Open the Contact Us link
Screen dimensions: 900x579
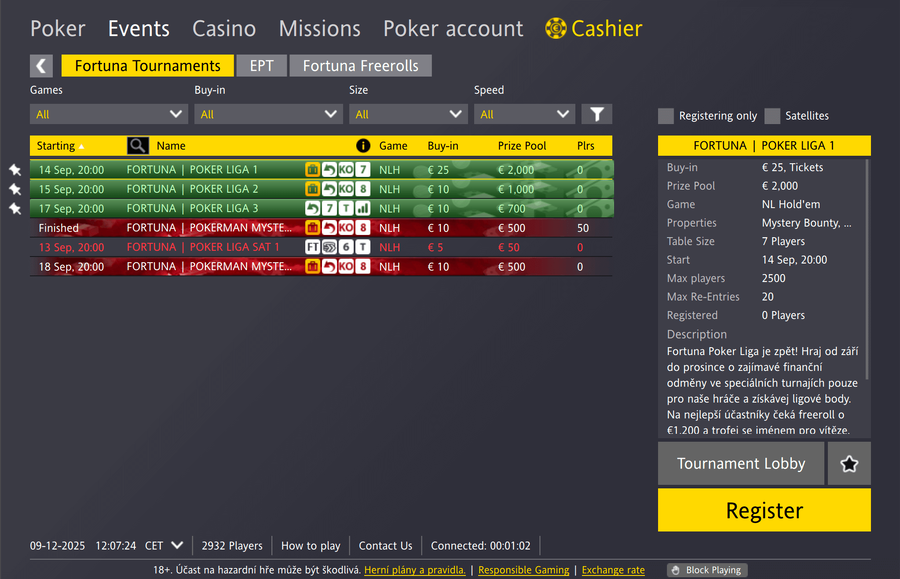tap(386, 546)
